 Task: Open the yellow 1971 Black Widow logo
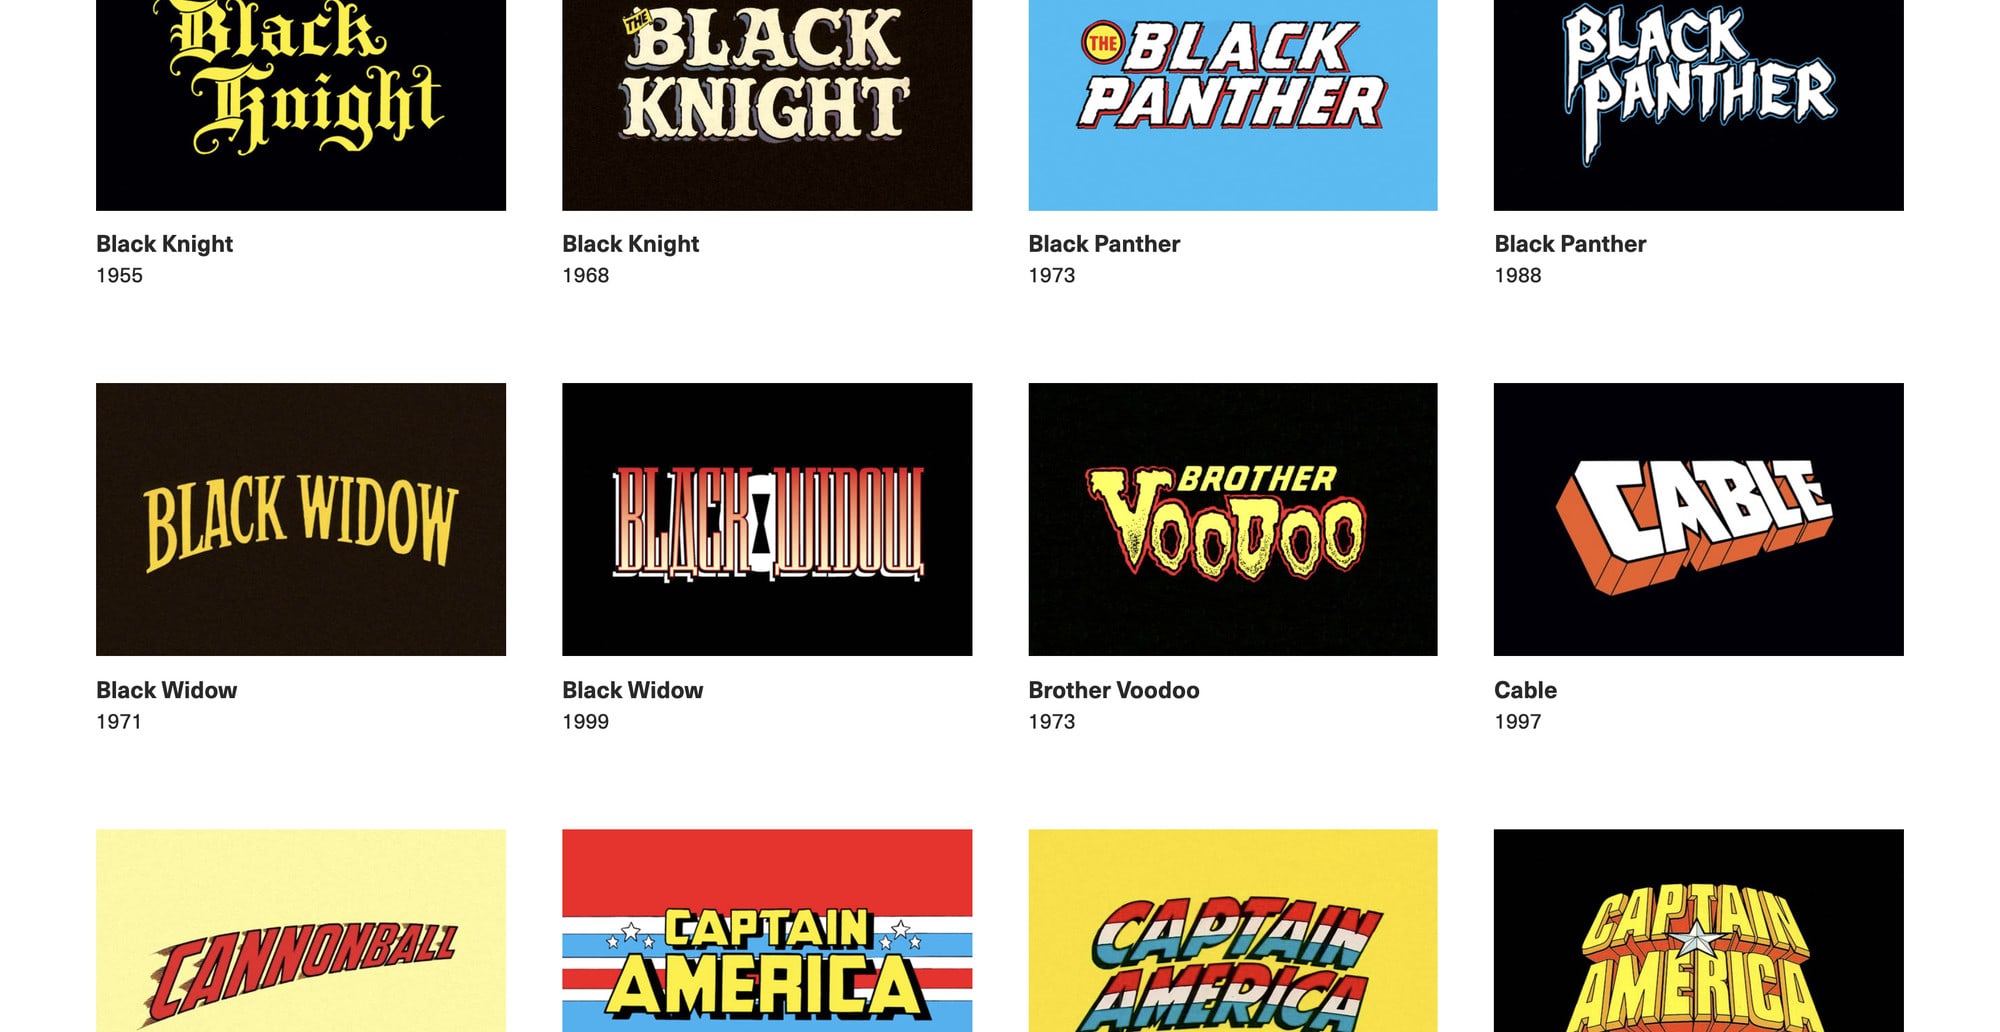301,519
